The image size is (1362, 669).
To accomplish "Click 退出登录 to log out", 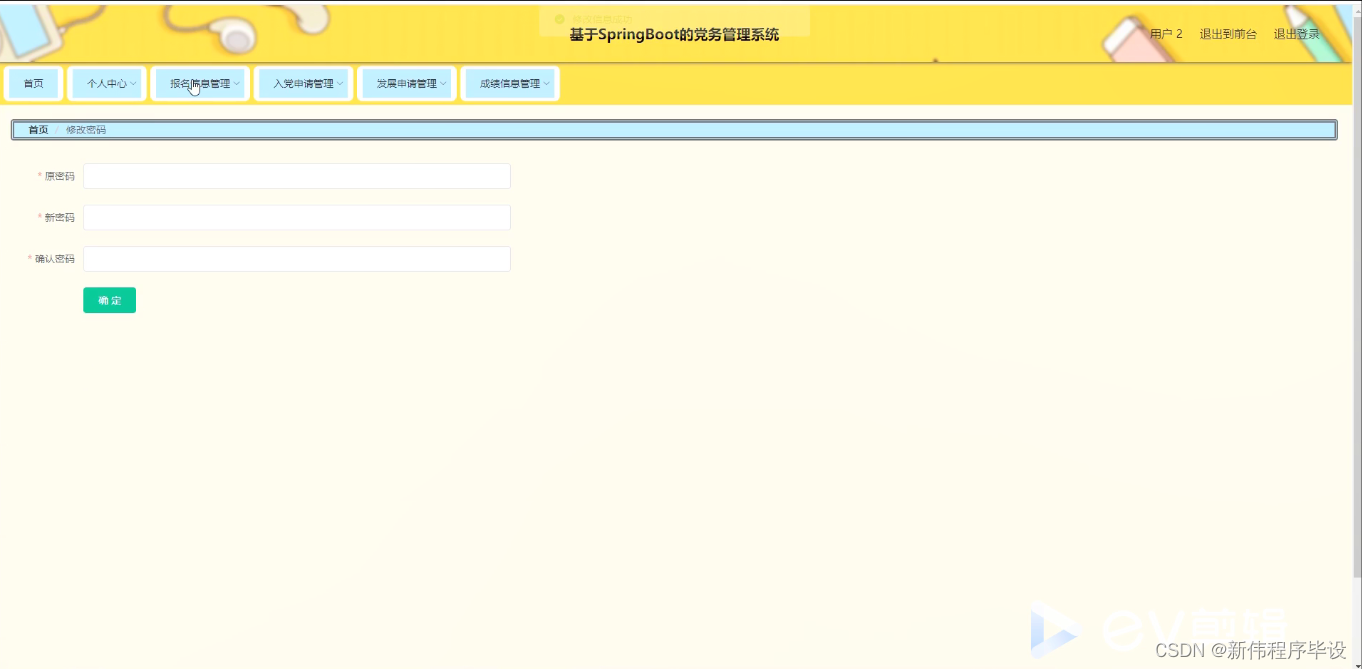I will [x=1297, y=33].
